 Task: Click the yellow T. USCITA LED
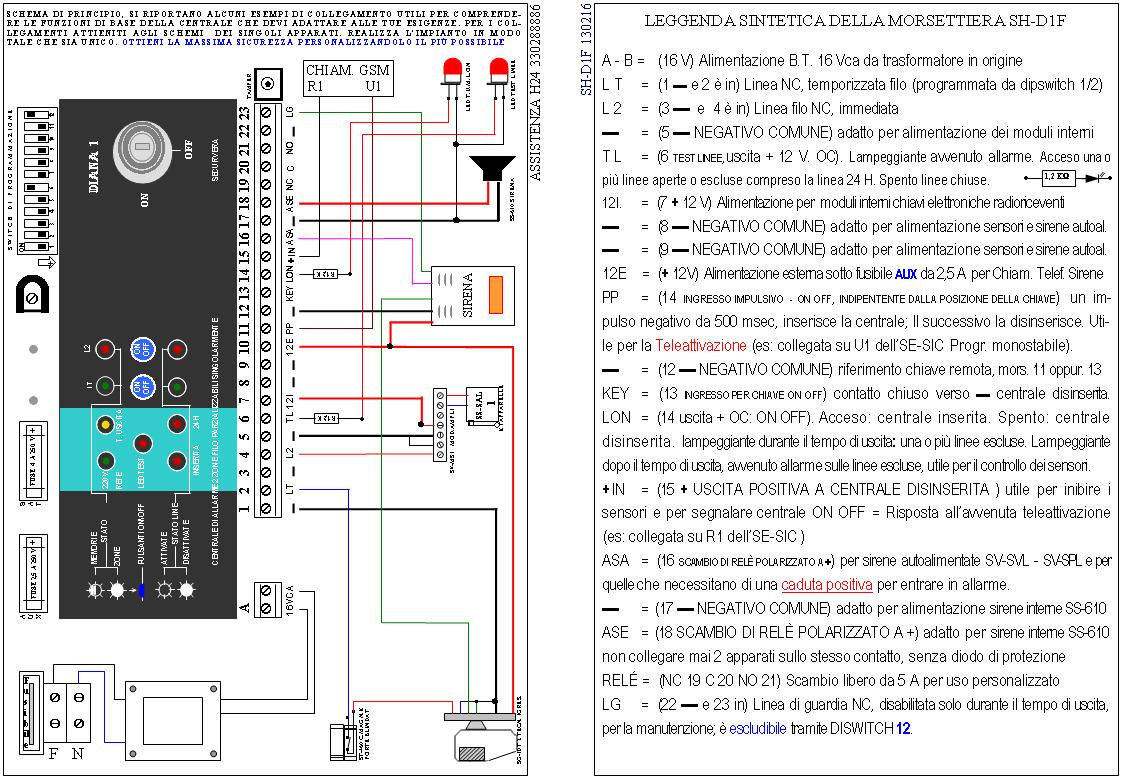click(105, 423)
